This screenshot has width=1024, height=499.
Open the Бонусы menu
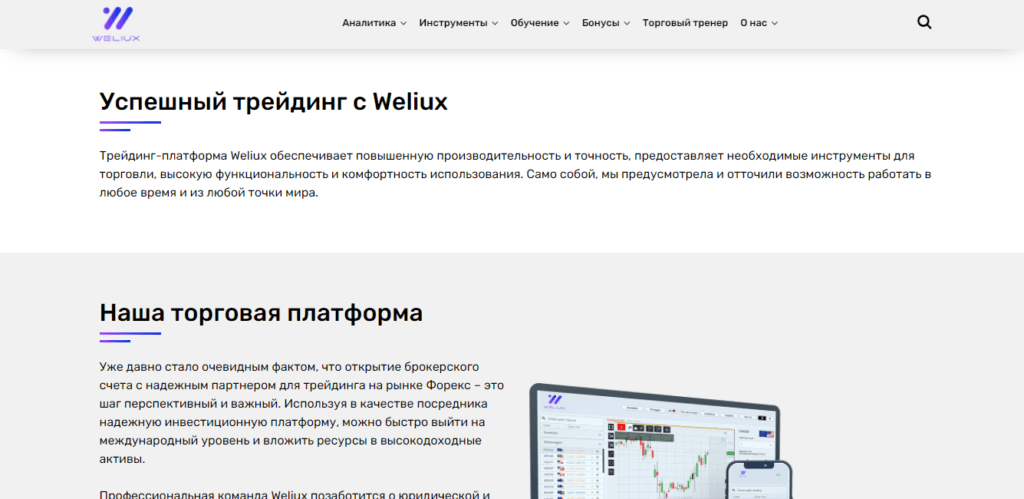tap(606, 23)
